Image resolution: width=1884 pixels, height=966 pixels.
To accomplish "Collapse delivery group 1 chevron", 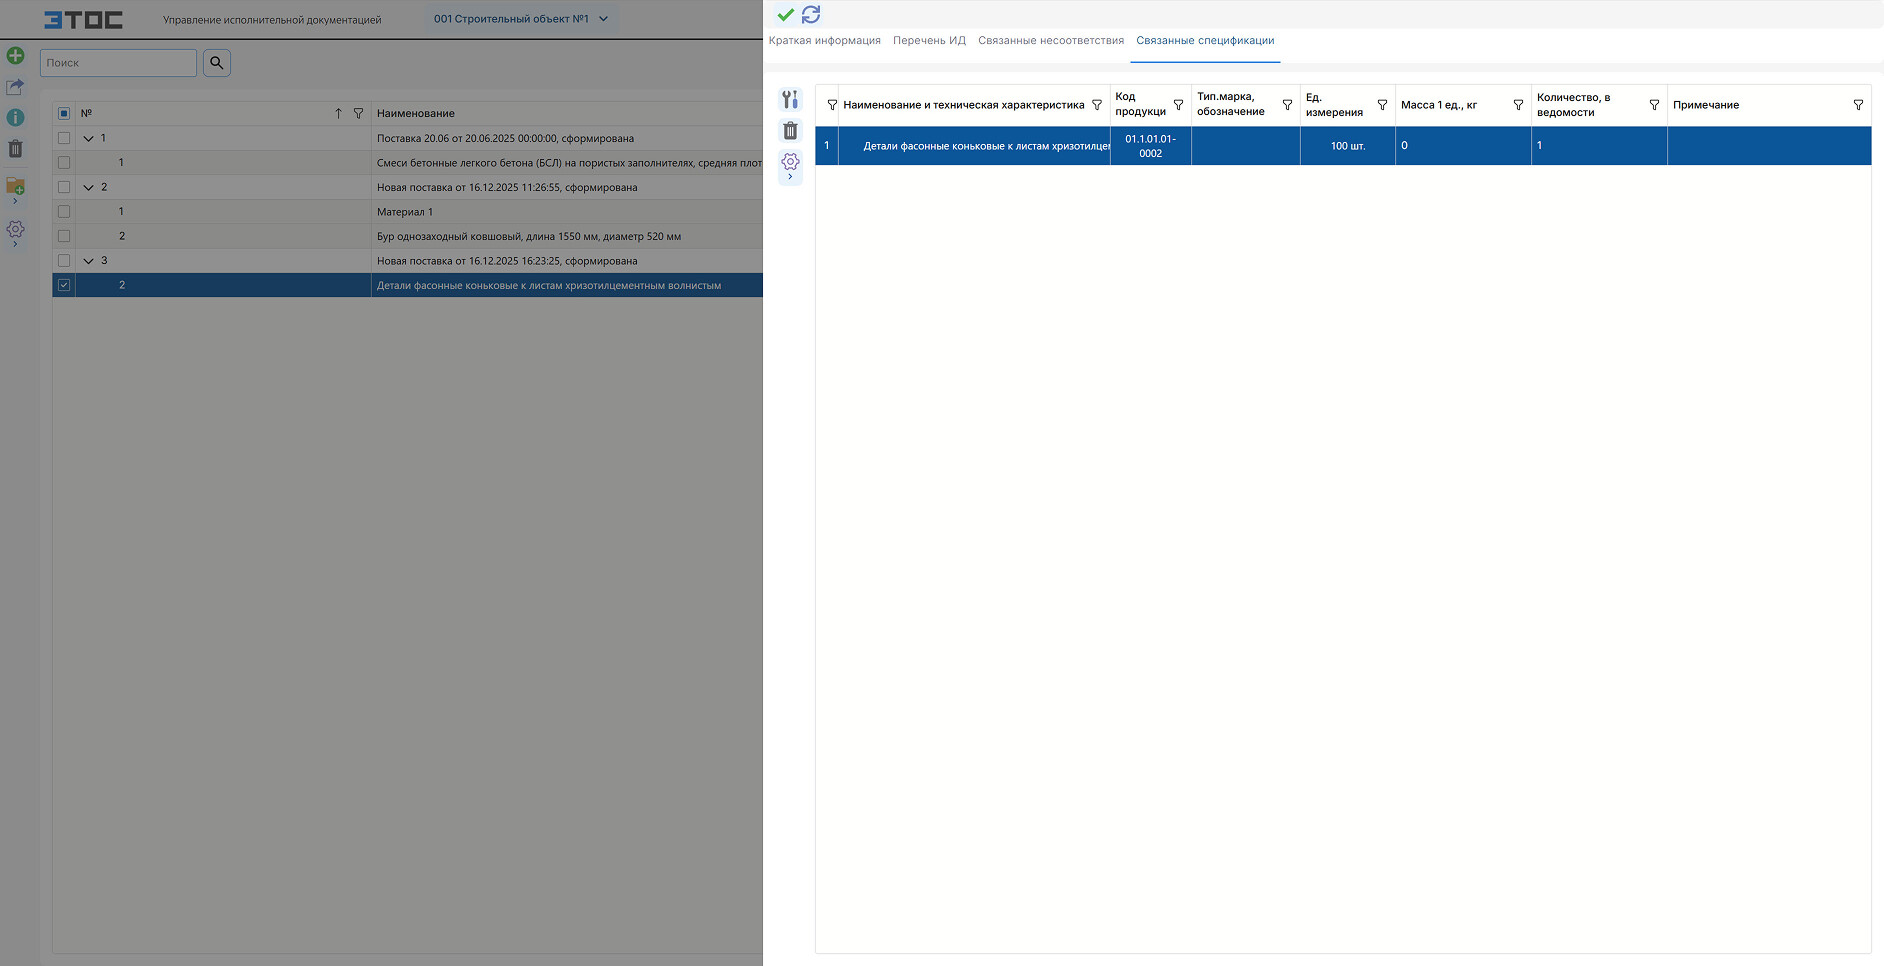I will tap(88, 139).
